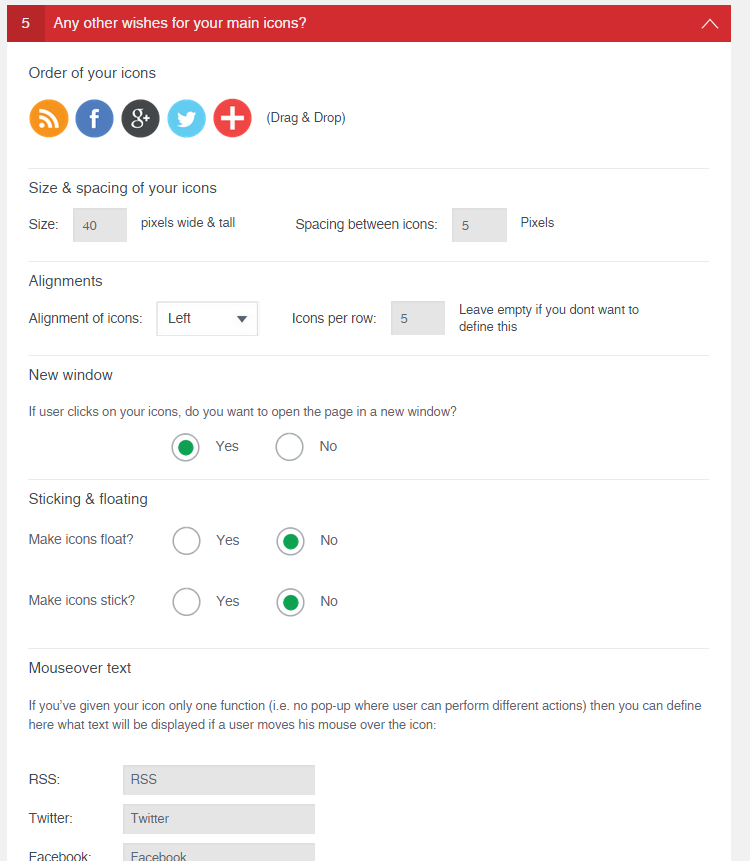Choose "Yes" for make icons stick
750x861 pixels.
186,601
